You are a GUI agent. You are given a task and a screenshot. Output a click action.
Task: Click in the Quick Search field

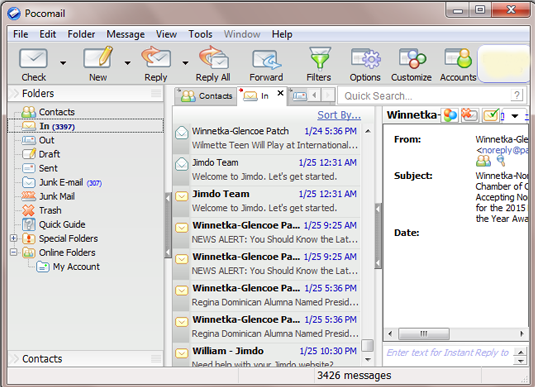424,96
